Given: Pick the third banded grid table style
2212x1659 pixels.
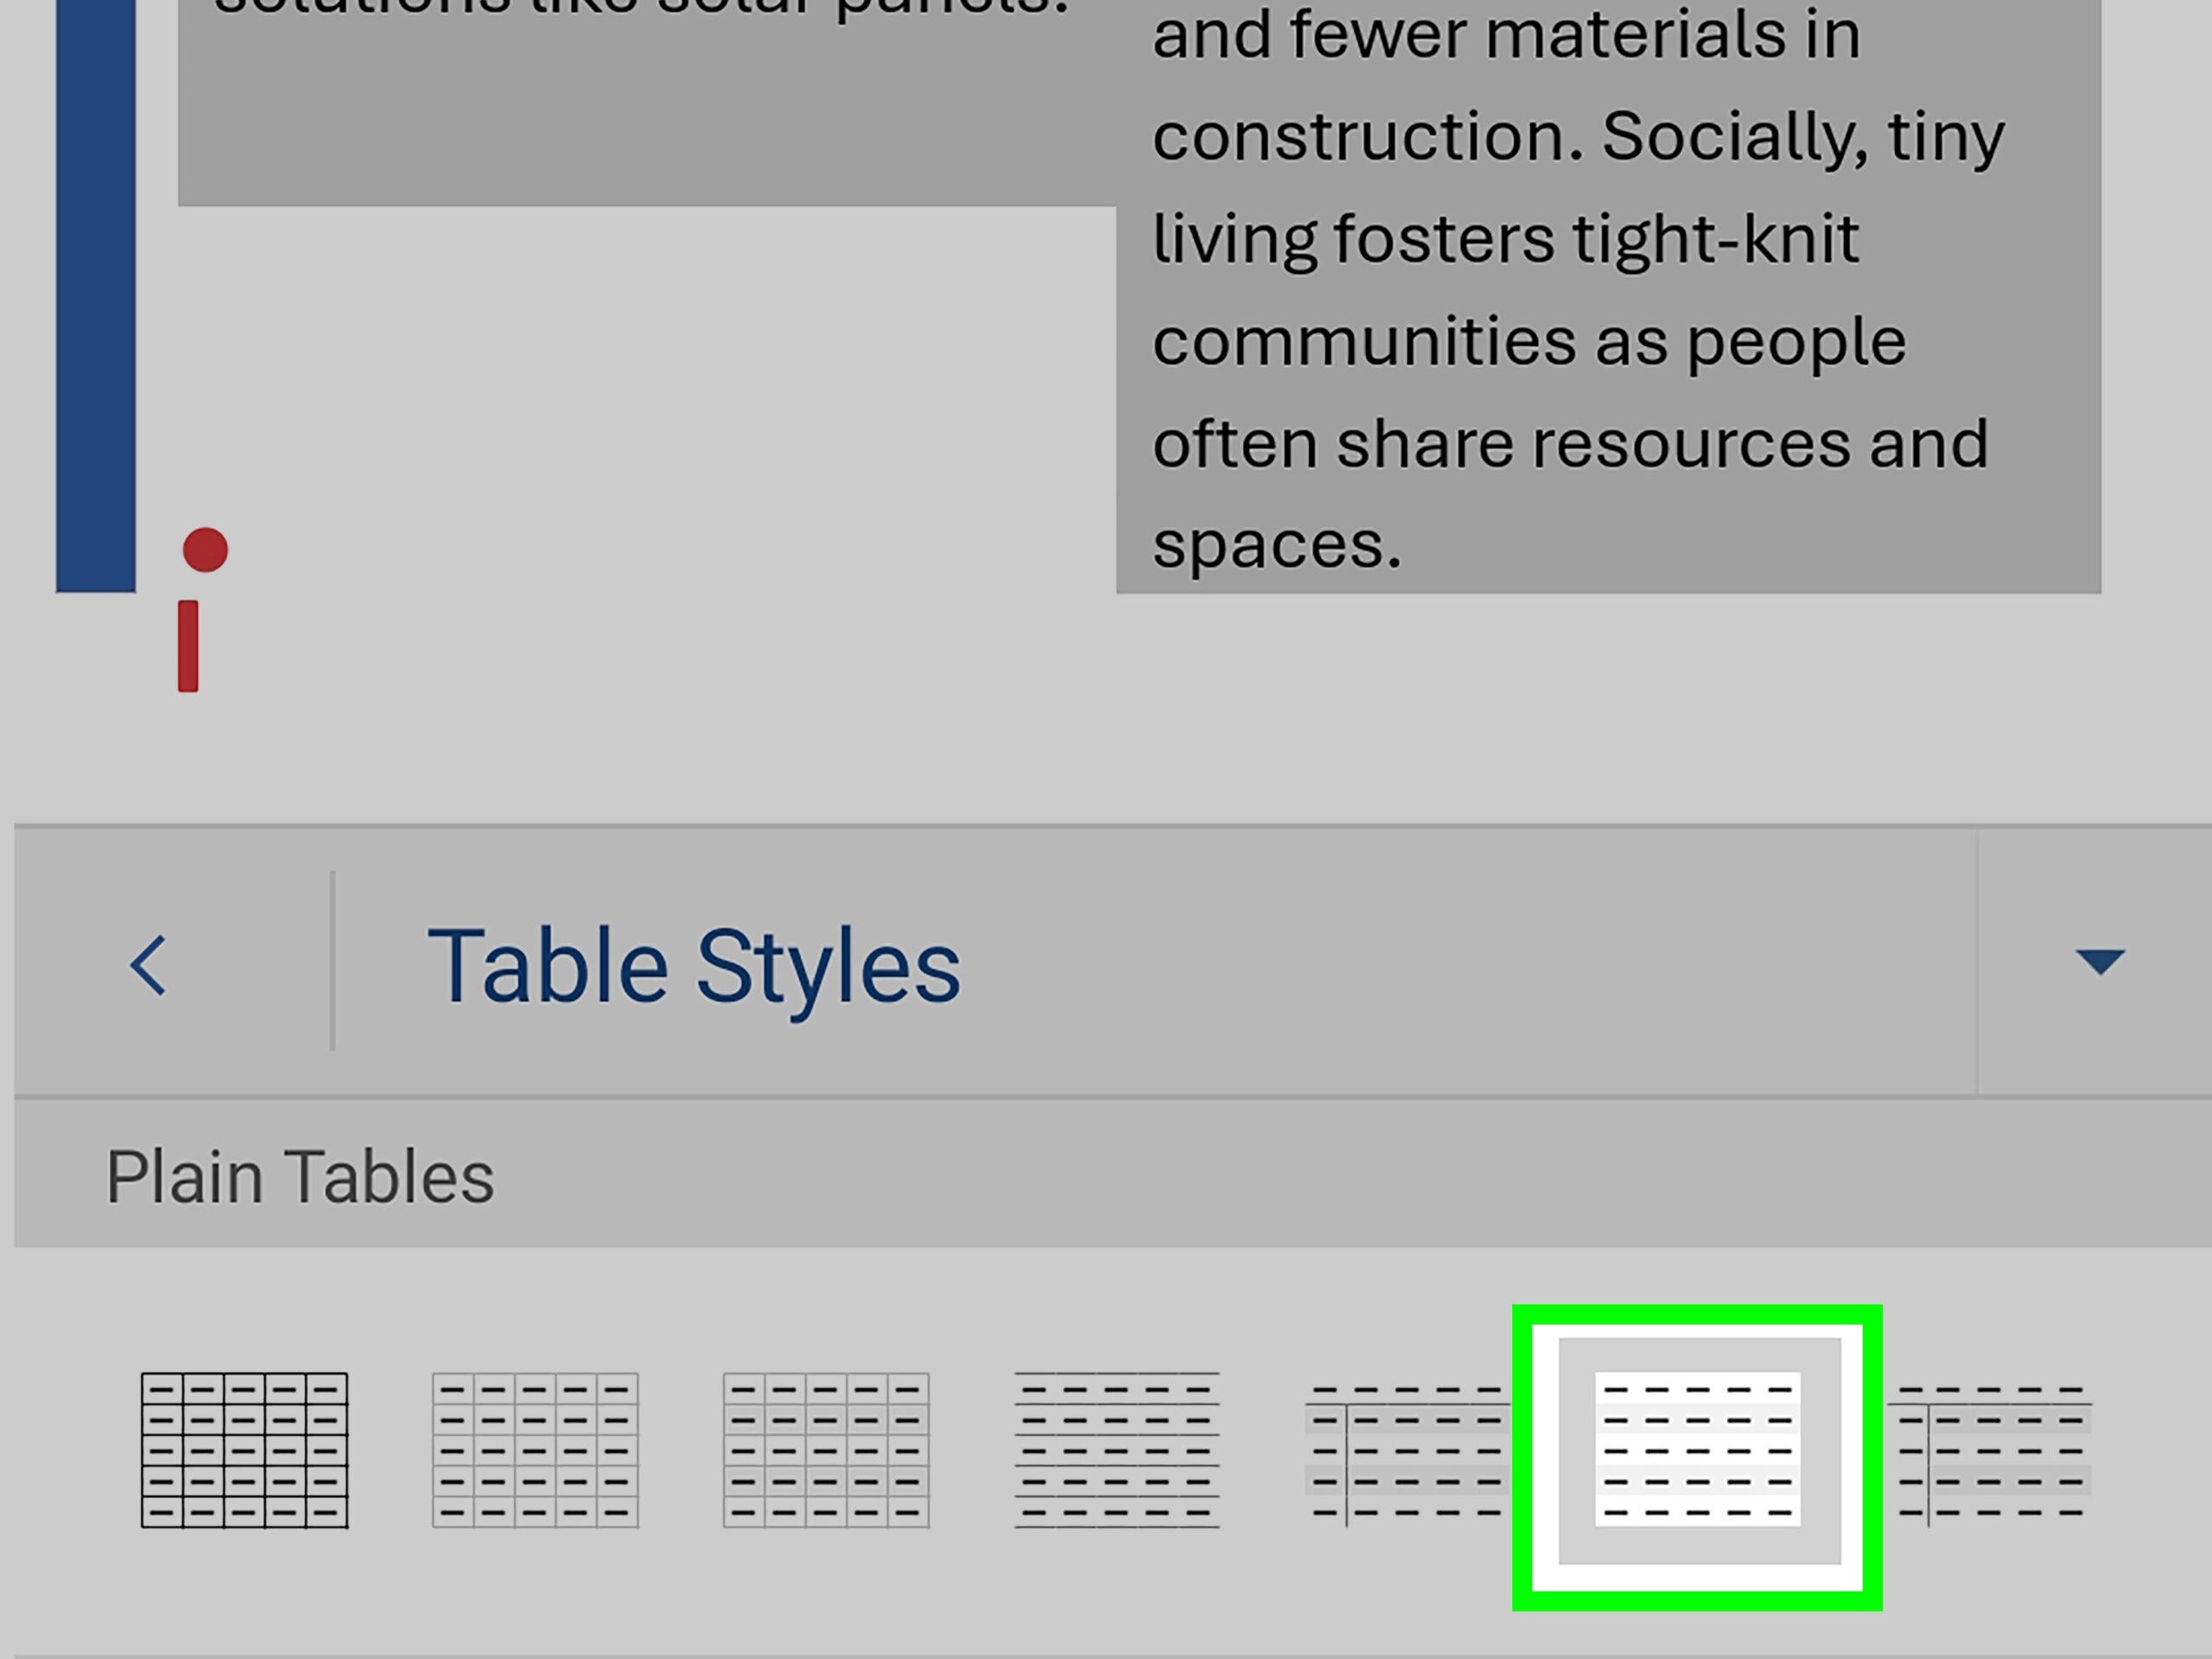Looking at the screenshot, I should click(x=826, y=1450).
